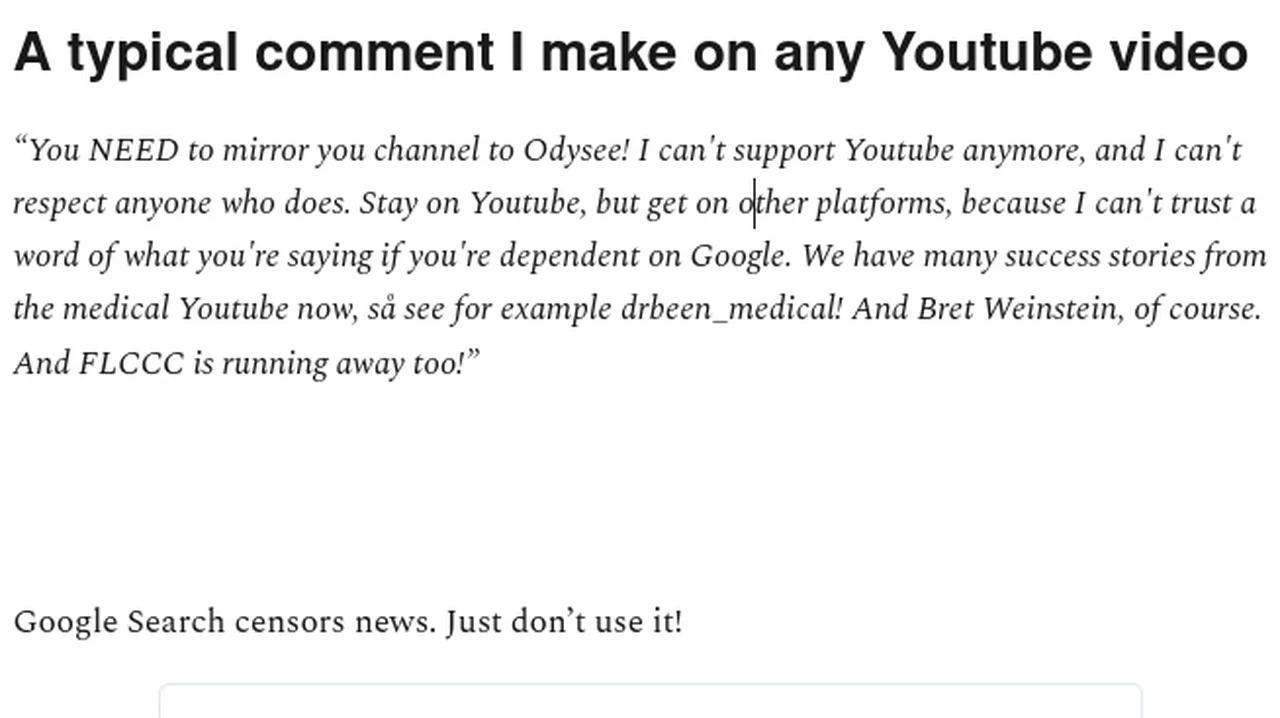This screenshot has height=718, width=1280.
Task: Click the word "anymore" in first line
Action: [1023, 151]
